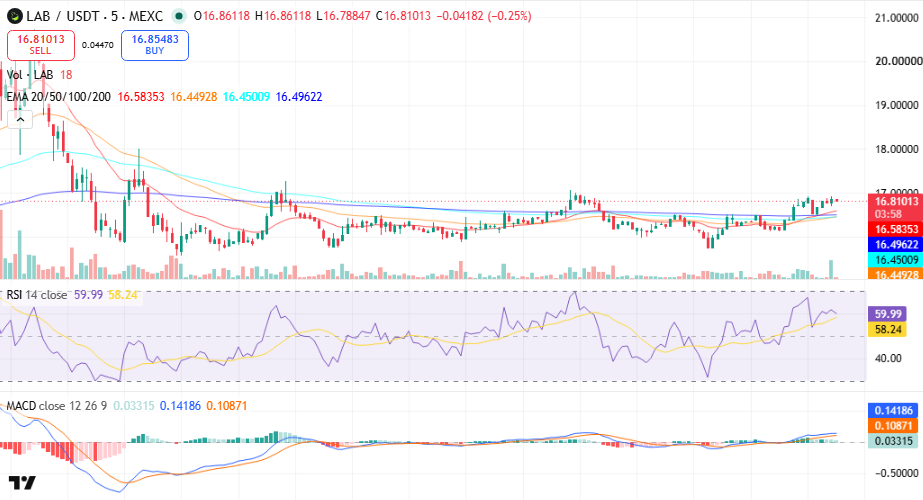Image resolution: width=923 pixels, height=500 pixels.
Task: Open the EMA 20/50/100/200 indicator legend
Action: pyautogui.click(x=58, y=97)
